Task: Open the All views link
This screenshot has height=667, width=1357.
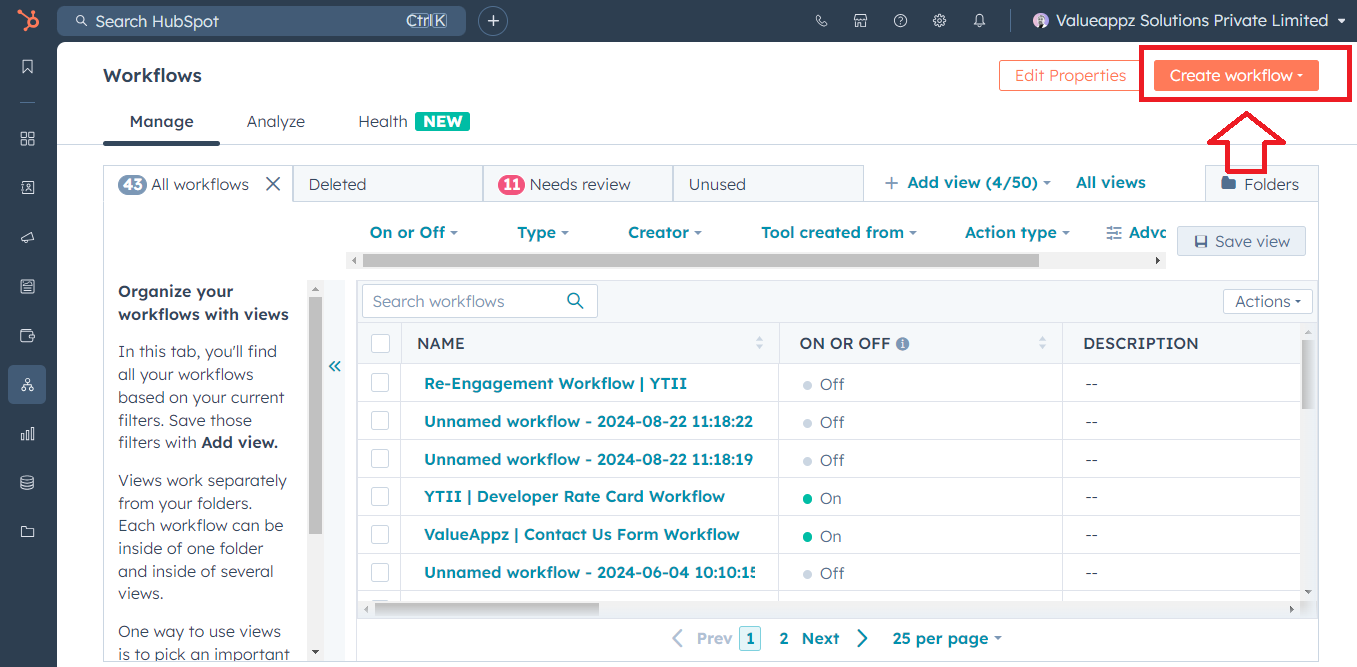Action: pyautogui.click(x=1110, y=183)
